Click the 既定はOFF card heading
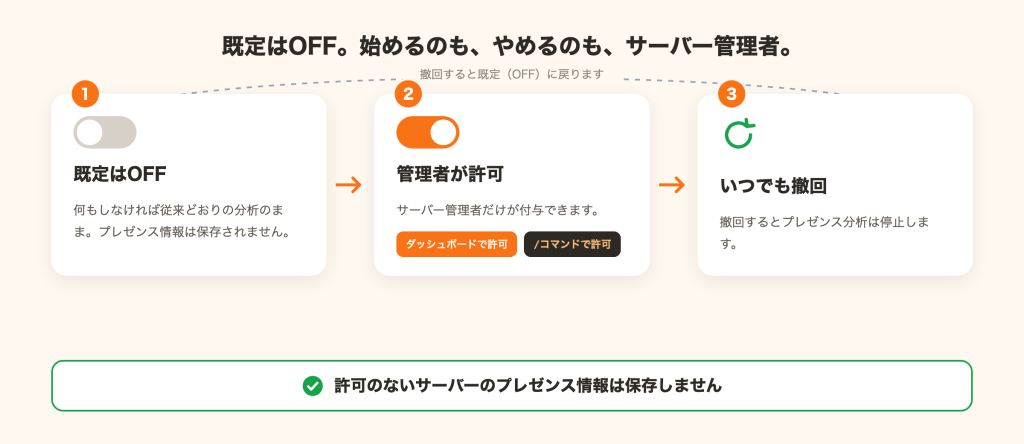Viewport: 1024px width, 444px height. point(120,174)
